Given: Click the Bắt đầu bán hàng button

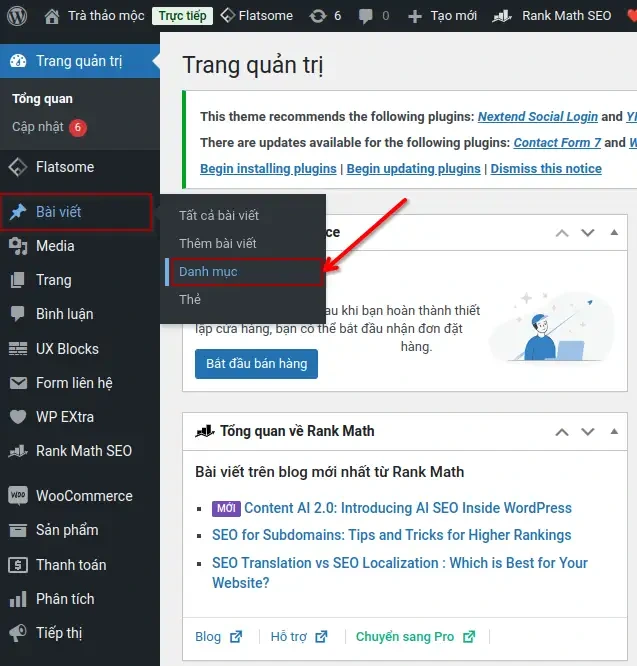Looking at the screenshot, I should pos(256,363).
